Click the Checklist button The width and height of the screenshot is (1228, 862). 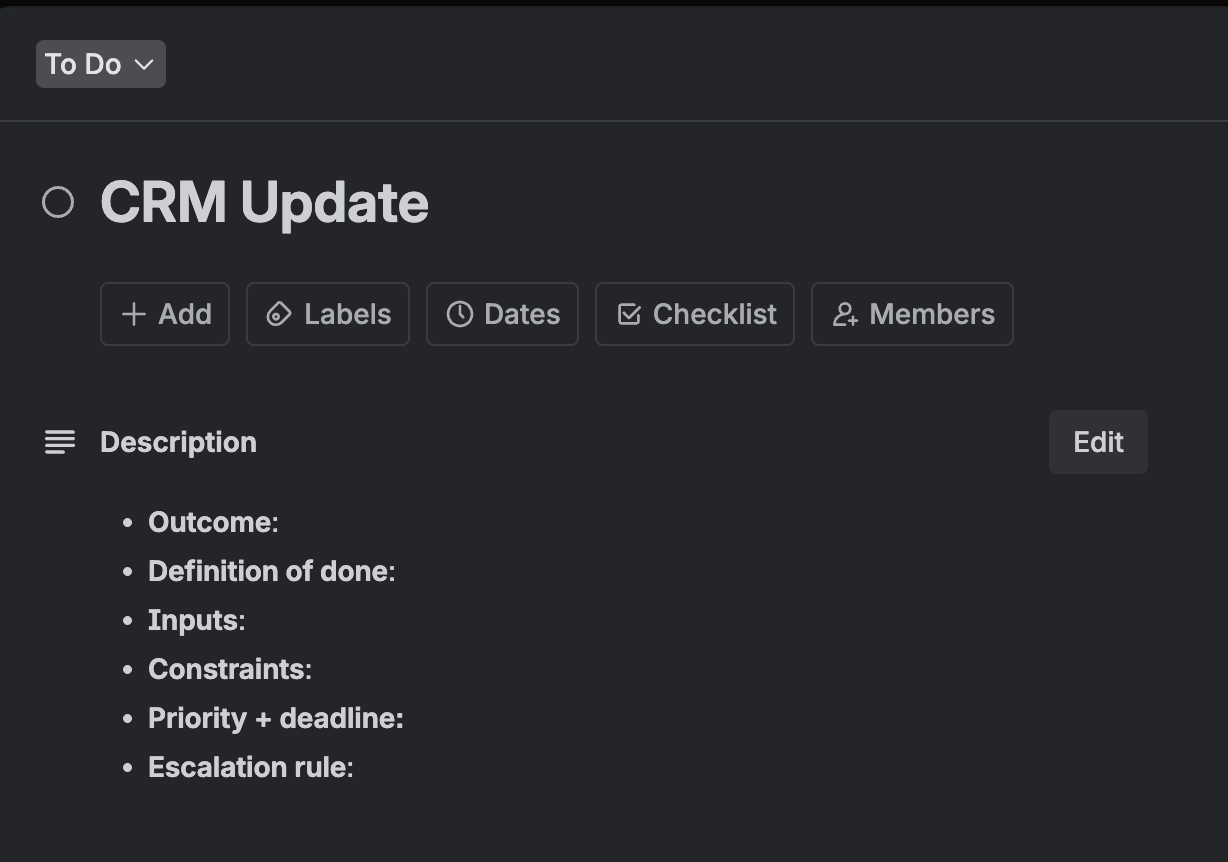click(694, 314)
